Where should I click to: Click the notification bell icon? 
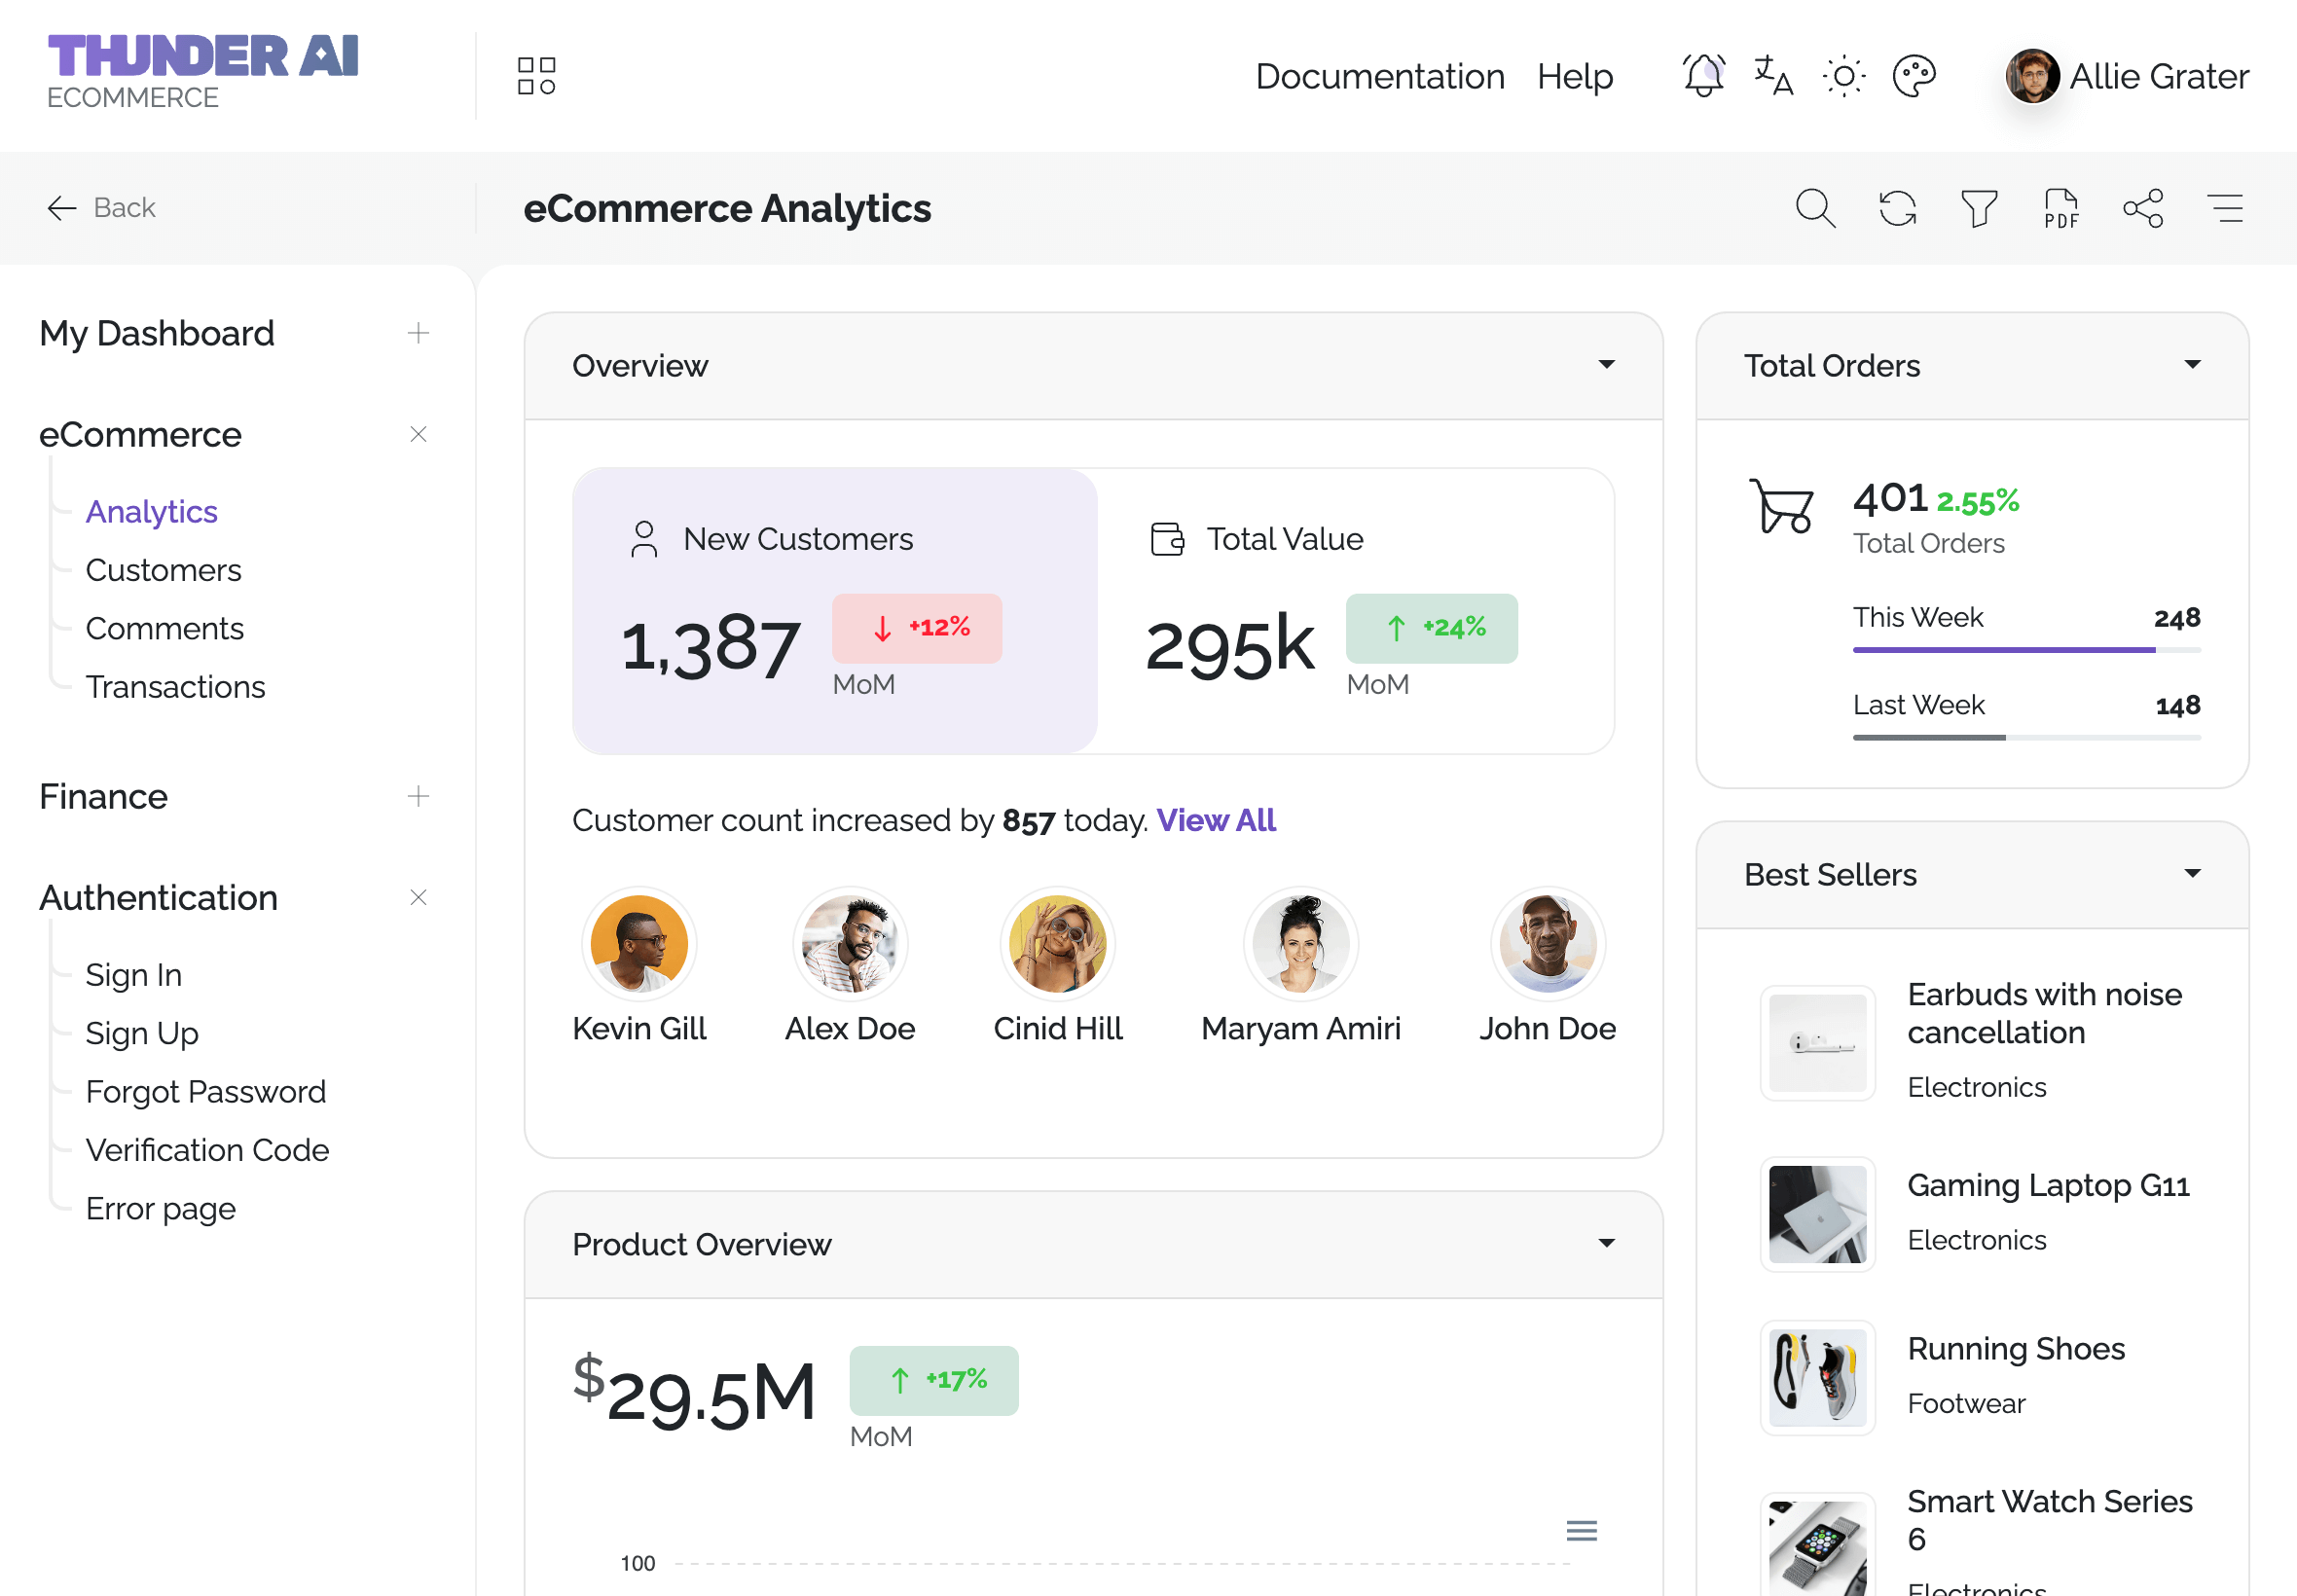[x=1703, y=76]
